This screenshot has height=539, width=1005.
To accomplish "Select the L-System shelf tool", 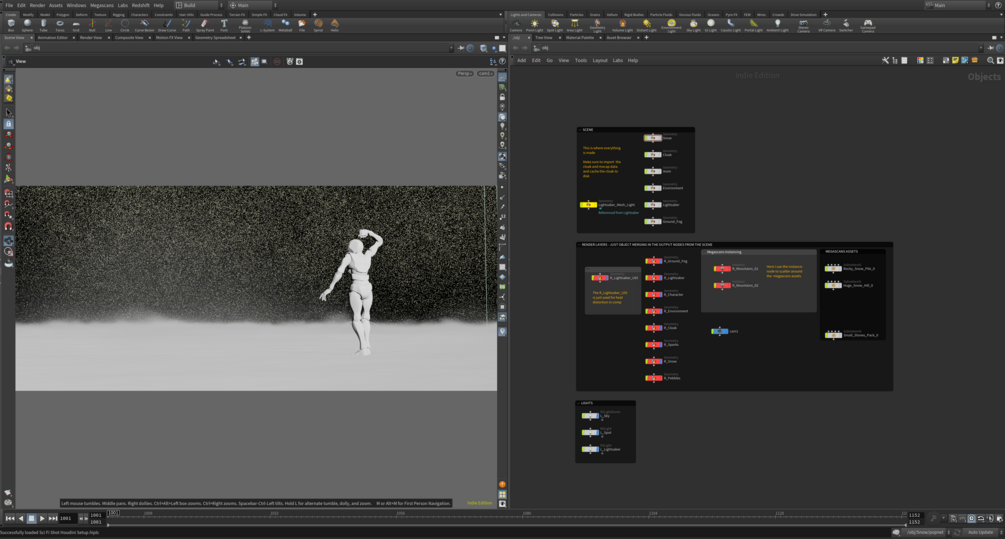I will tap(267, 24).
